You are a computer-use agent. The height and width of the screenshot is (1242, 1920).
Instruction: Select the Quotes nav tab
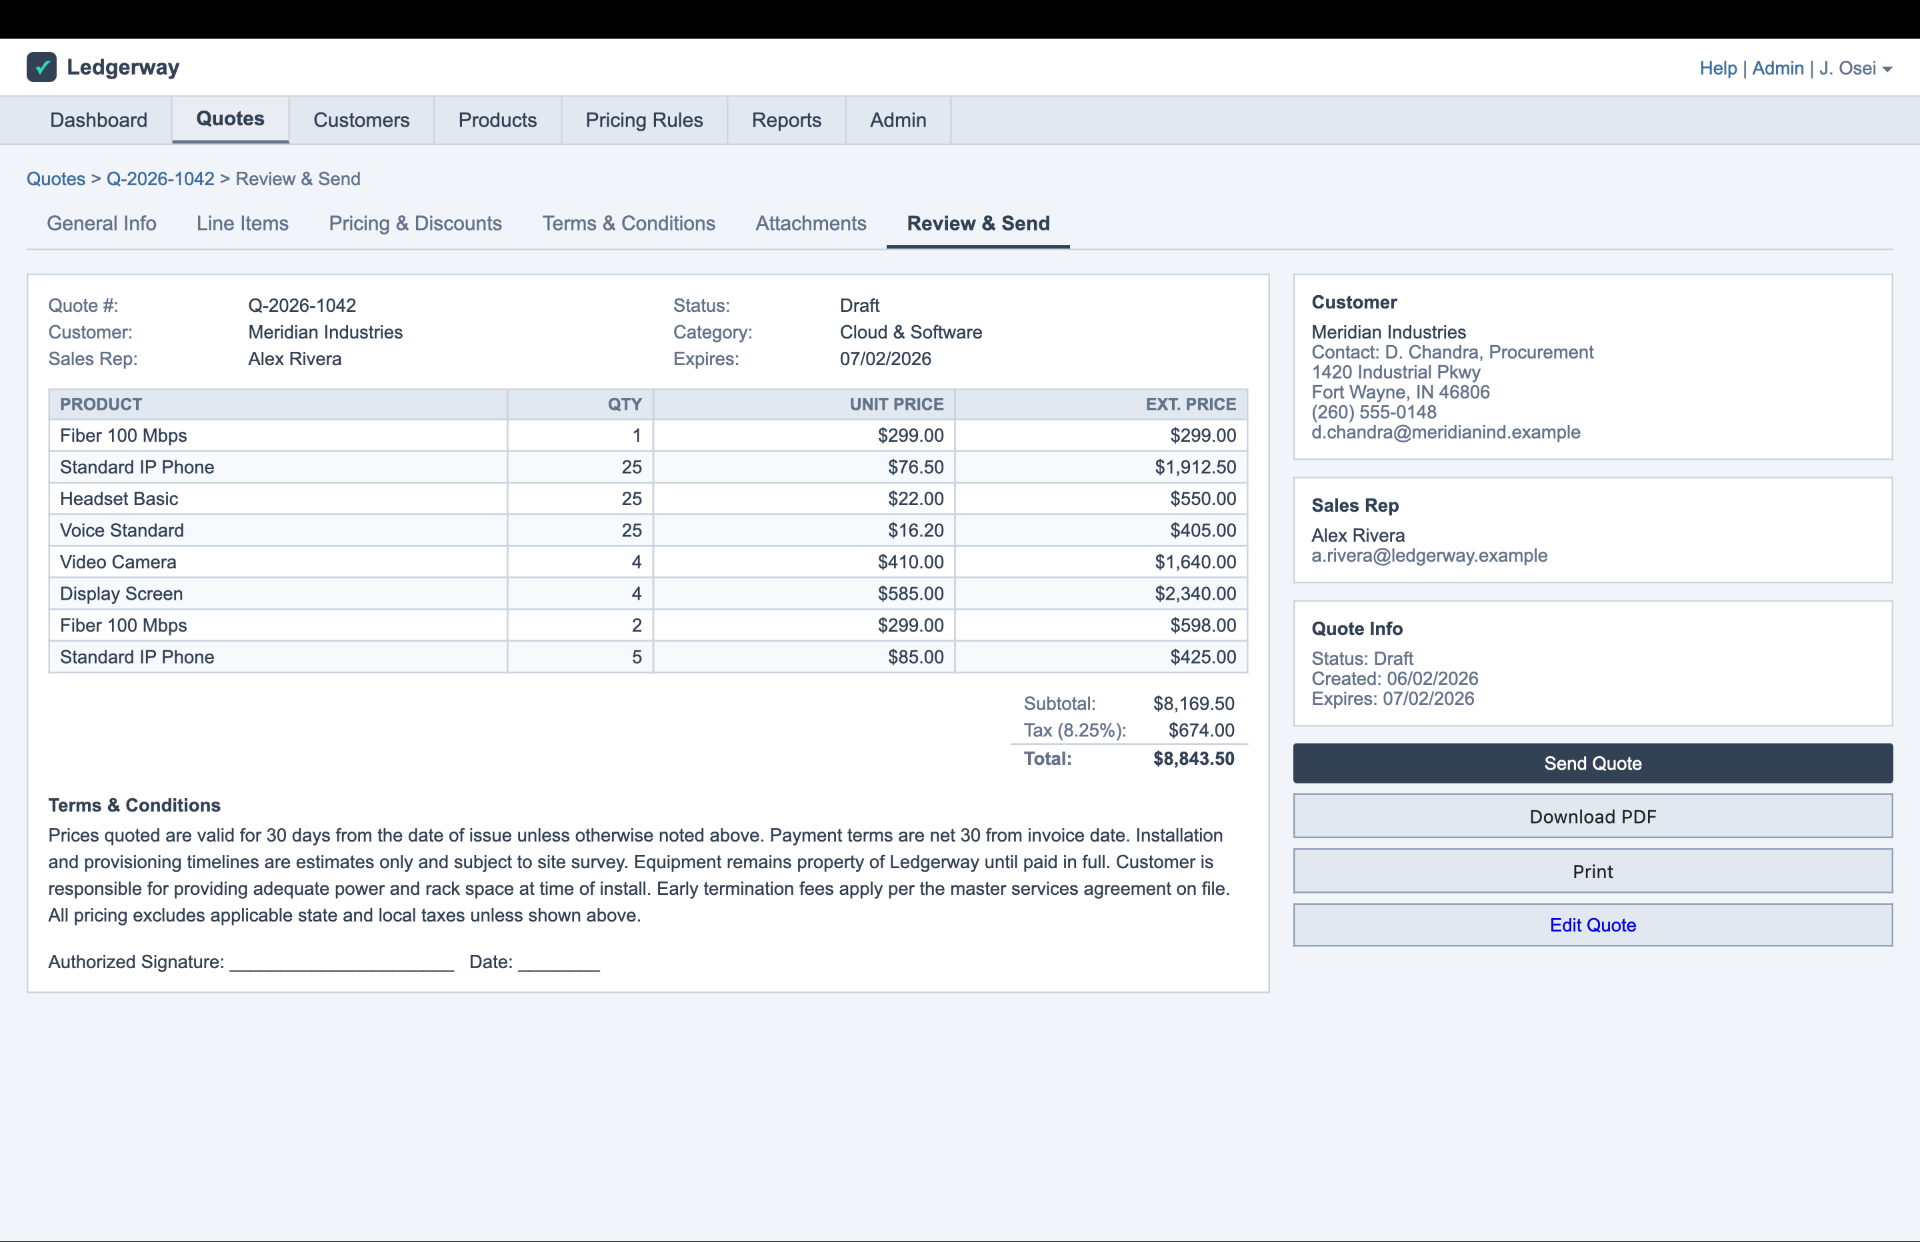[x=230, y=119]
